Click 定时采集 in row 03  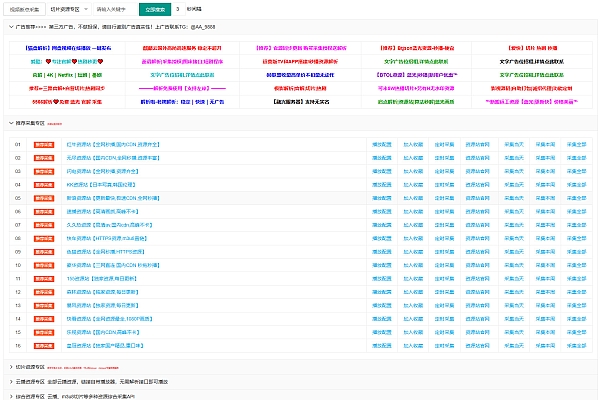444,171
